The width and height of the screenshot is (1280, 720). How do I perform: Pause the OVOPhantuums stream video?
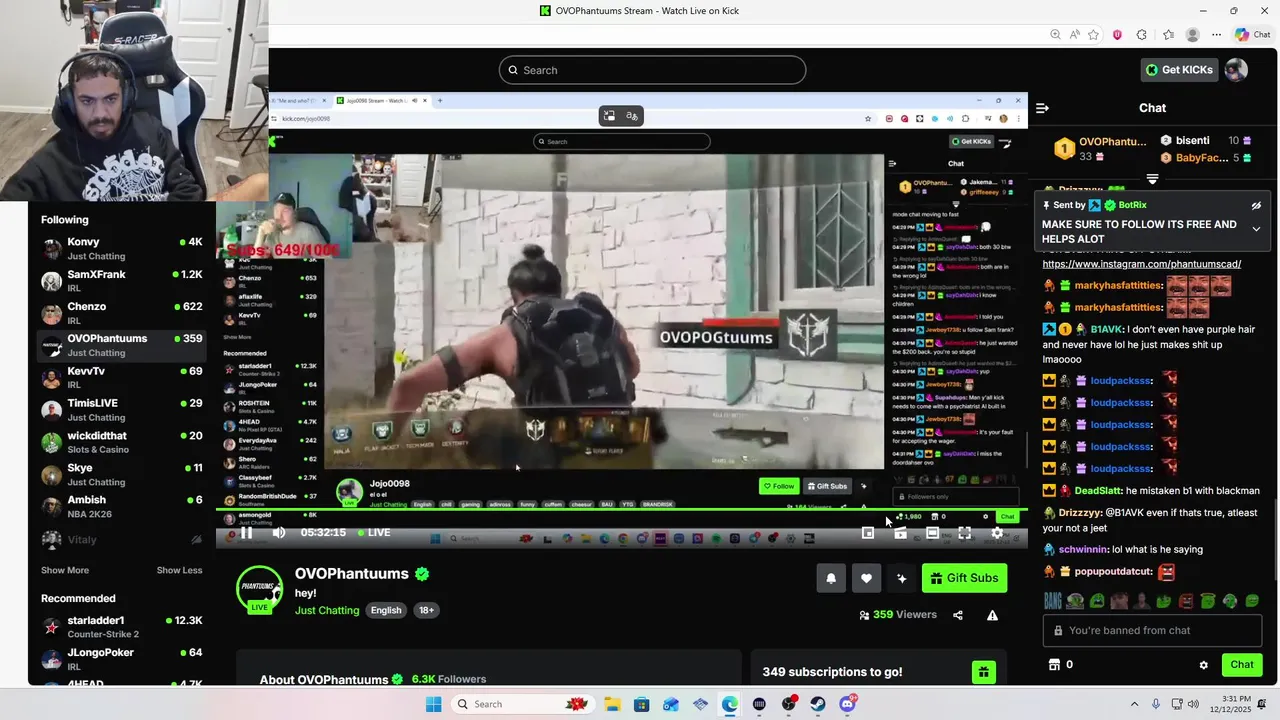(246, 533)
